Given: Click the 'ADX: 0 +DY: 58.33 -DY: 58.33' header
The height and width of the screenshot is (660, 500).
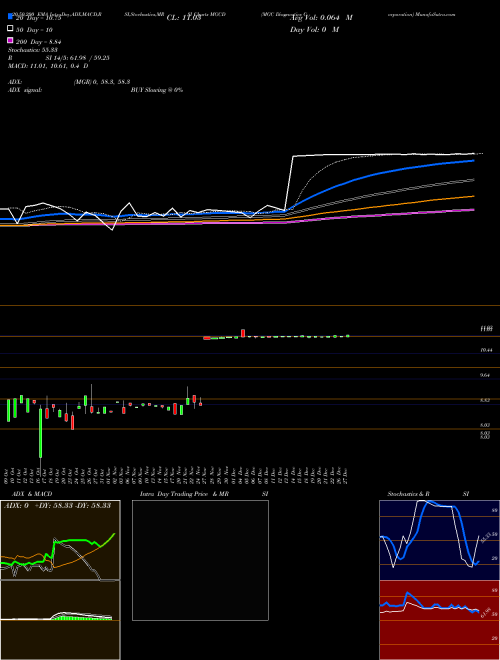Looking at the screenshot, I should tap(57, 505).
